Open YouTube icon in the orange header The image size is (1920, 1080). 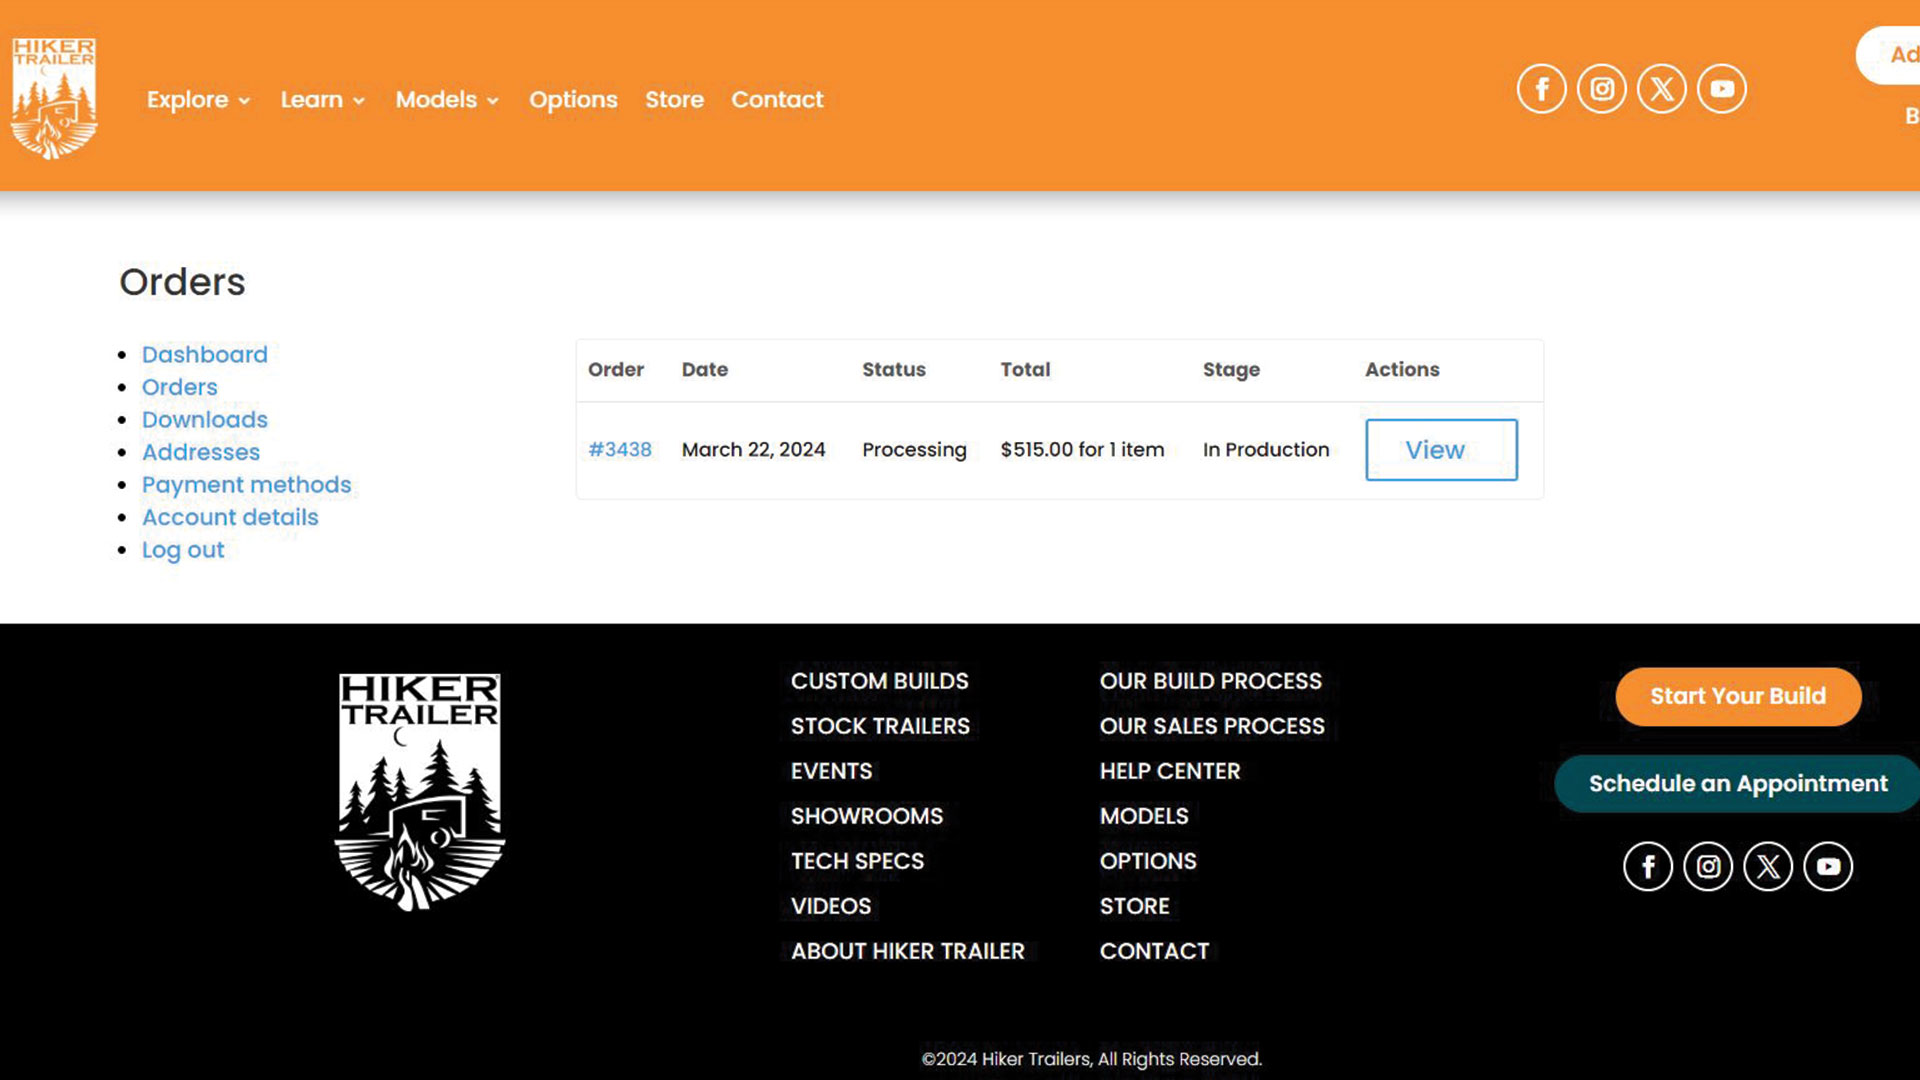pyautogui.click(x=1722, y=89)
